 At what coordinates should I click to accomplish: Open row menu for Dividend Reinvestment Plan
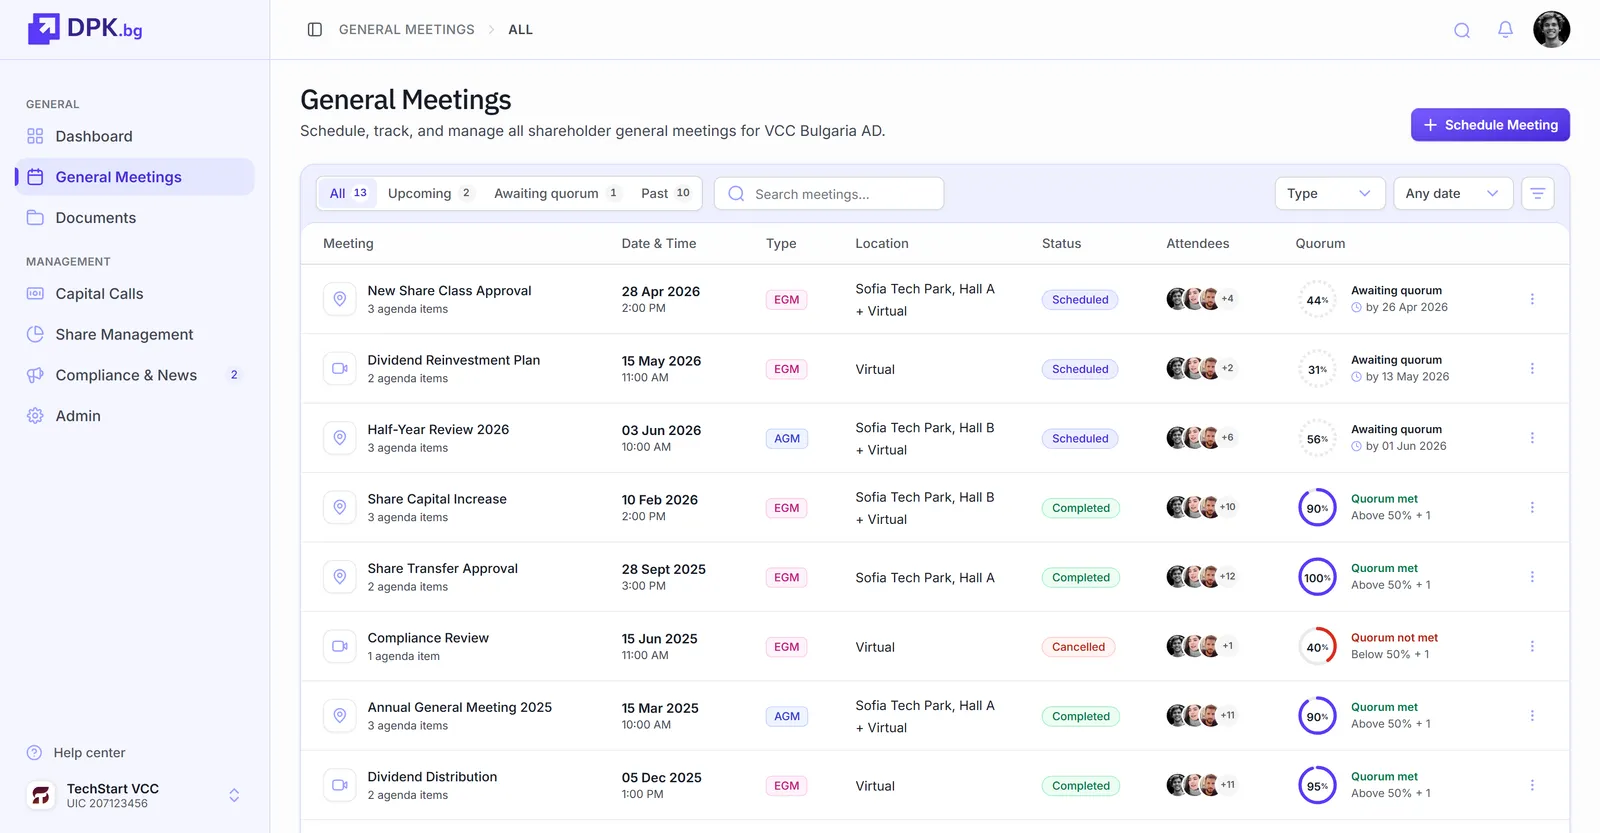pos(1532,369)
